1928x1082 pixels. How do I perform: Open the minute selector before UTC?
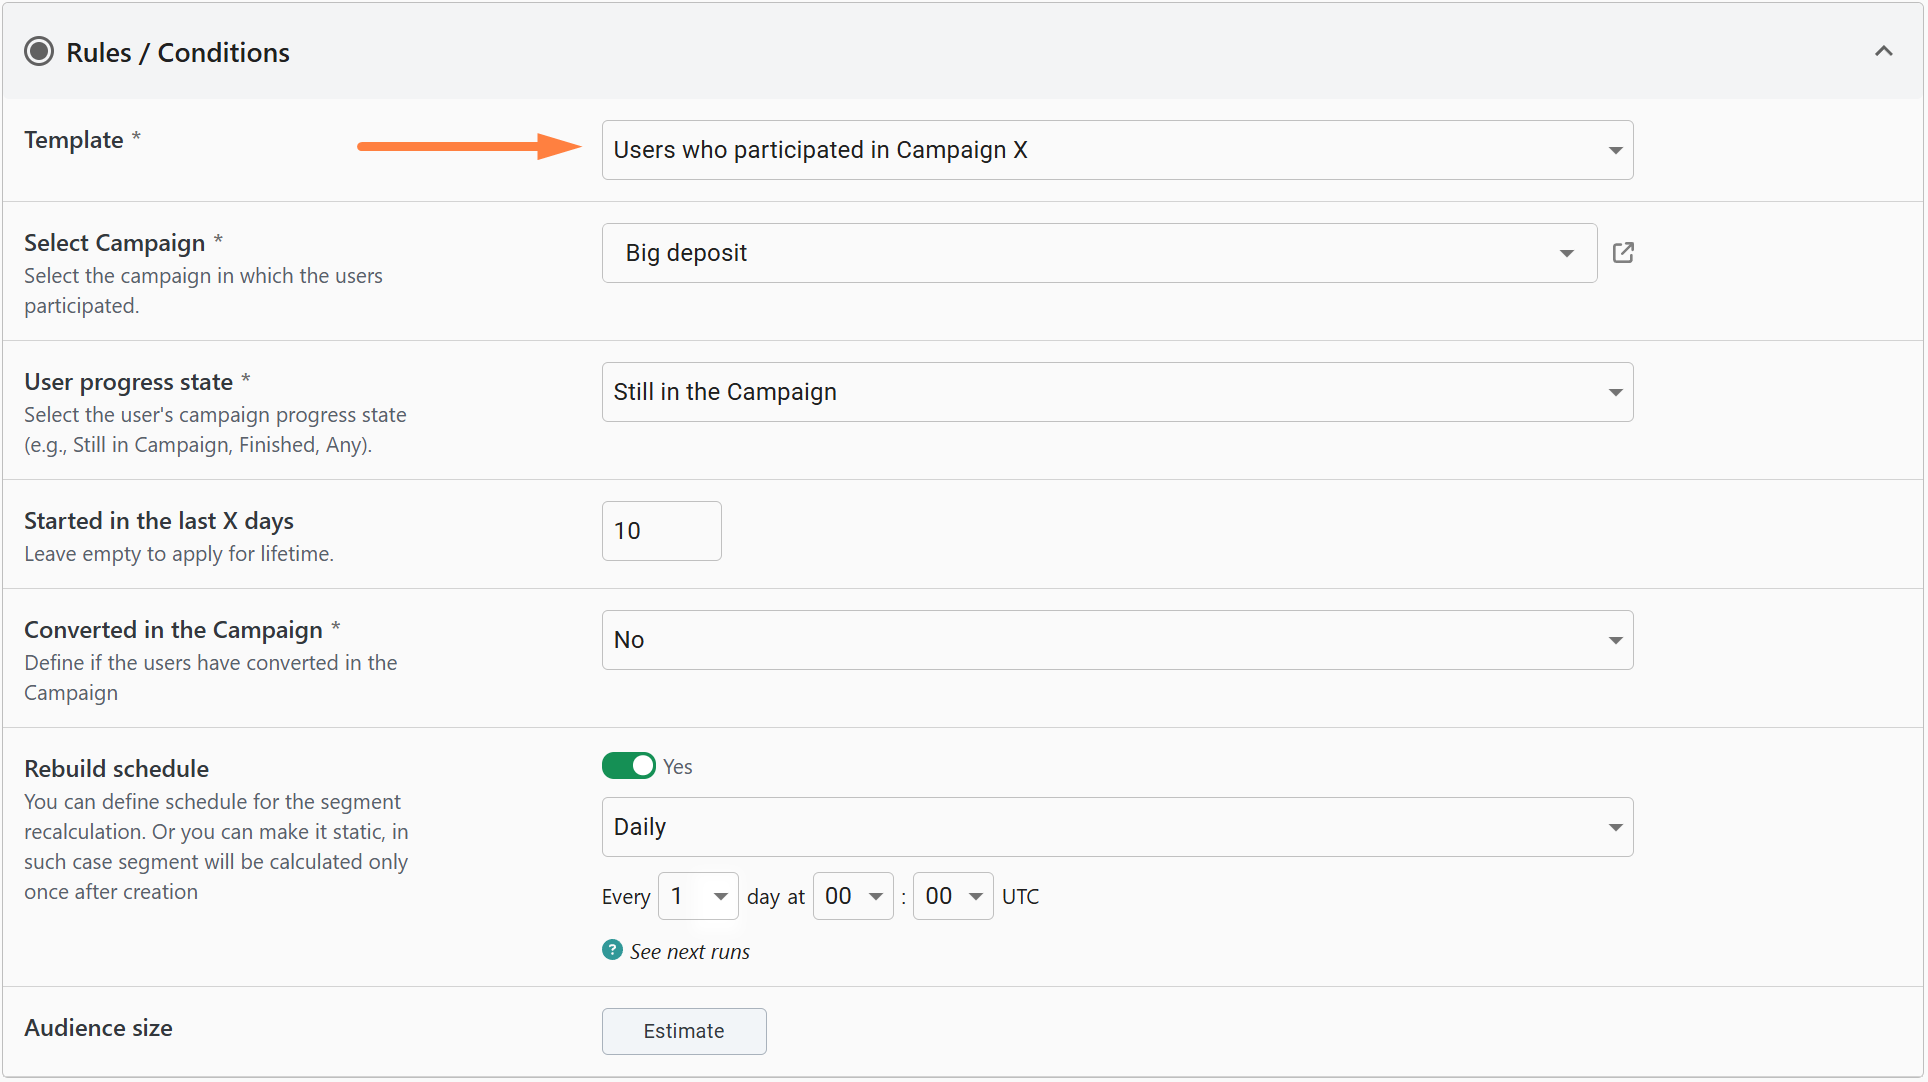pos(952,896)
